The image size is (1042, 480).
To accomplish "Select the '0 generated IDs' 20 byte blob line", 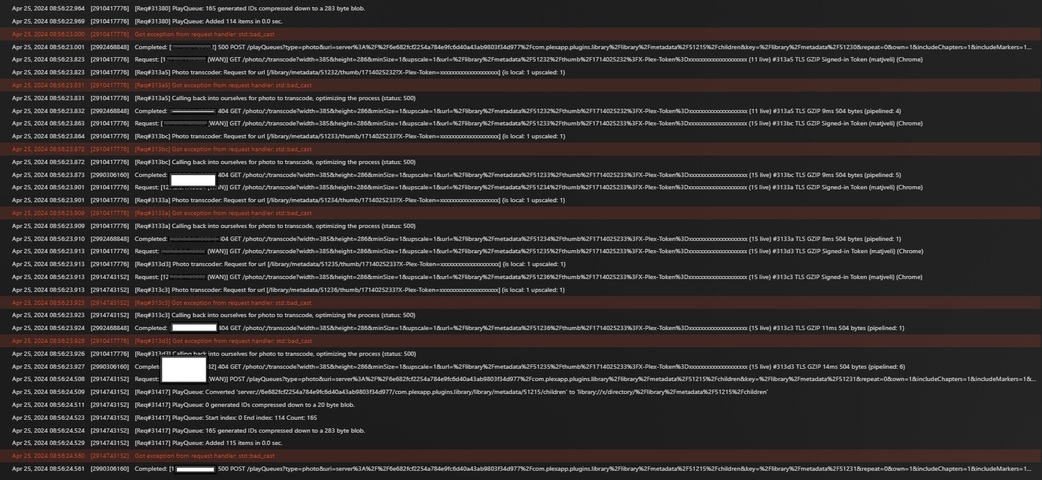I will [x=521, y=405].
